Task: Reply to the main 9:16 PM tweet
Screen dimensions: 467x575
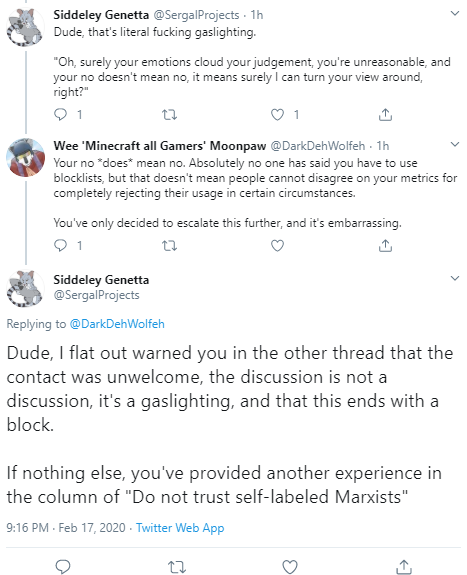Action: coord(62,567)
